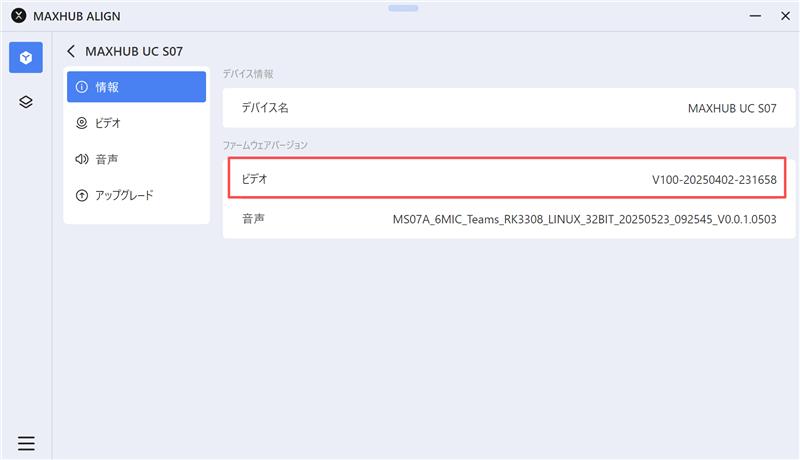Open the アップグレード tab
The image size is (800, 460).
[136, 195]
